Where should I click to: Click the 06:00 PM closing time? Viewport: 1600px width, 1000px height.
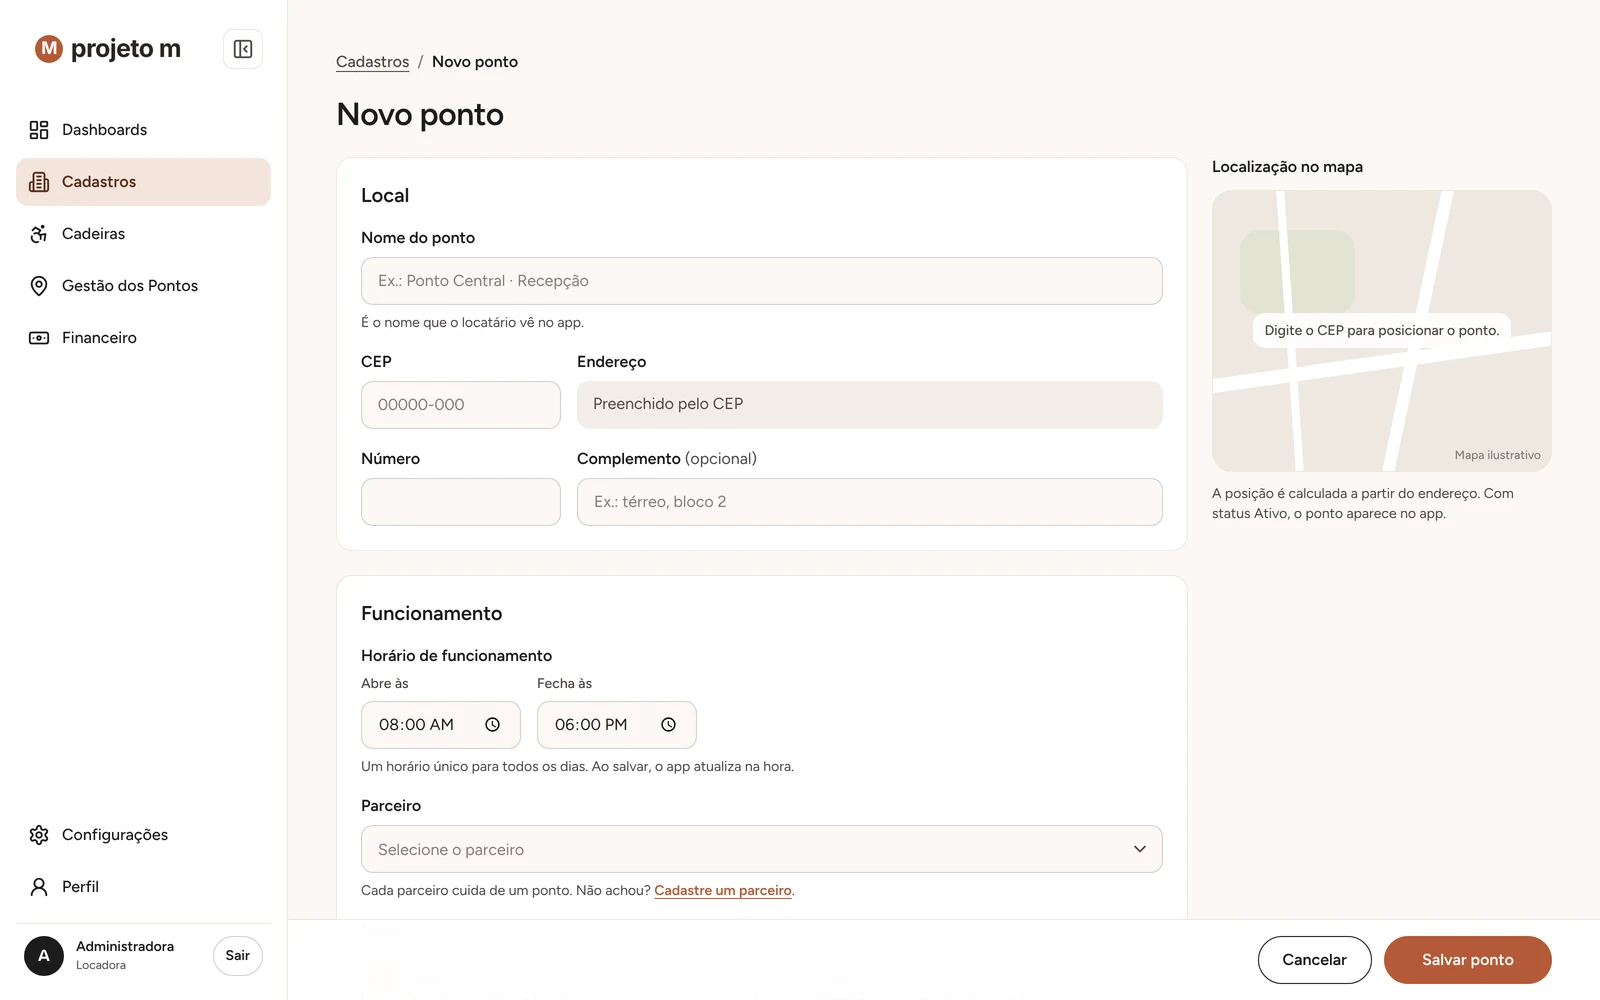(591, 725)
